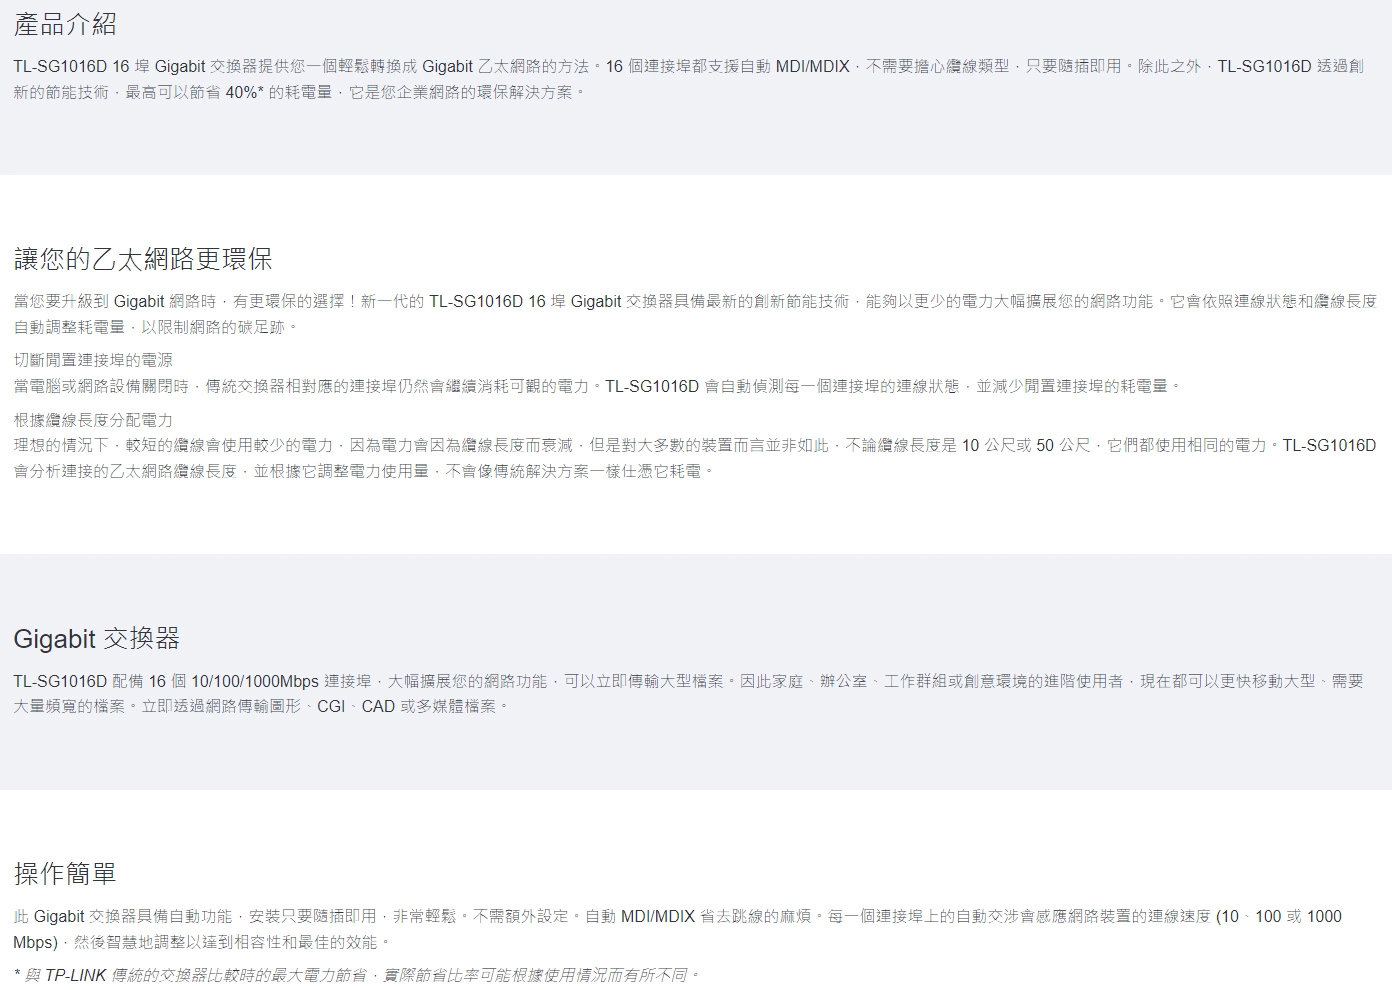Click the 理想的情況下 paragraph start
1392x990 pixels.
[x=61, y=445]
